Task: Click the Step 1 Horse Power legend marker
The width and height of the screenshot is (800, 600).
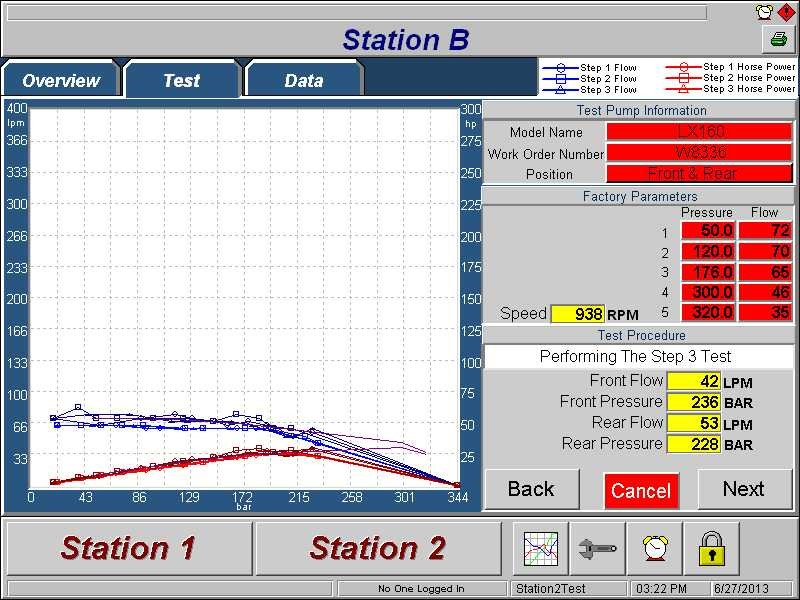Action: [684, 67]
